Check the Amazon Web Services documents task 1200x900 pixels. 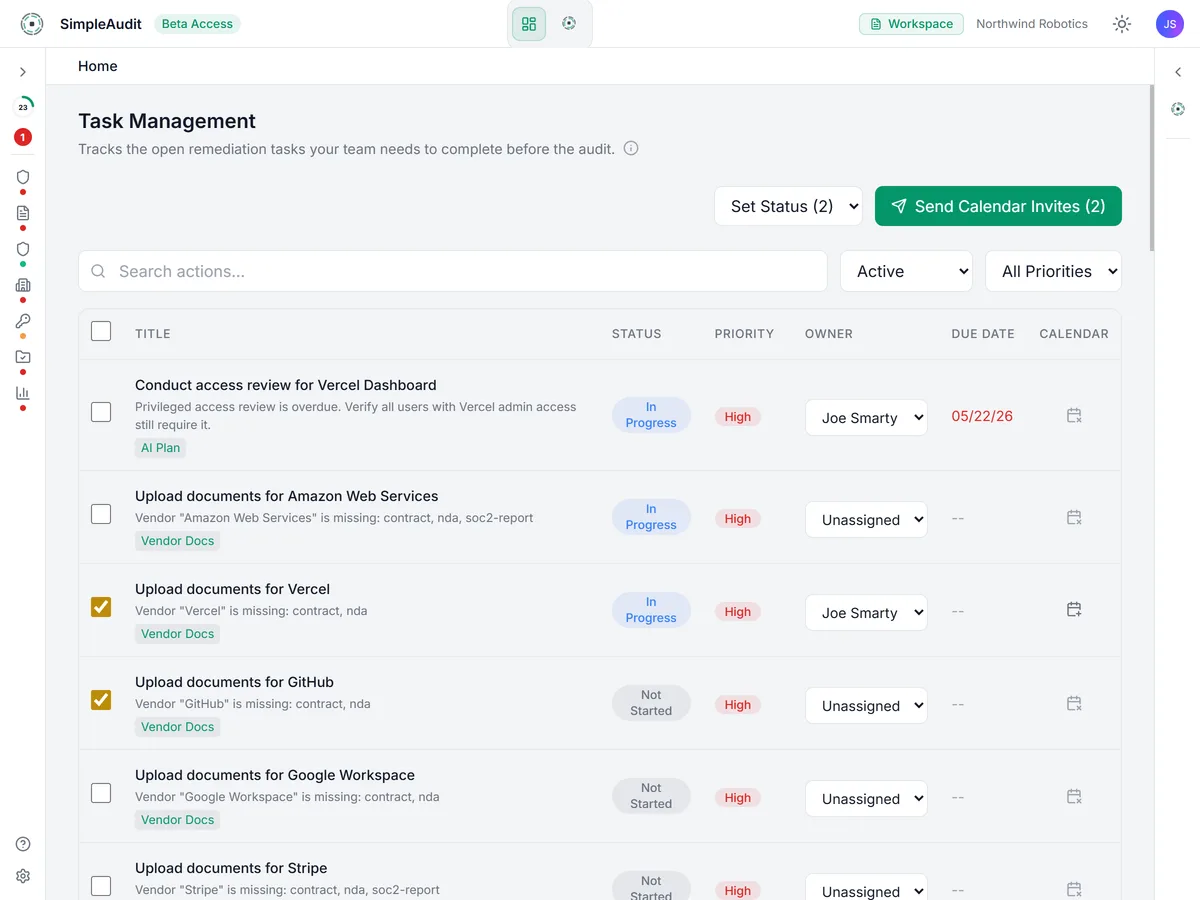tap(101, 514)
